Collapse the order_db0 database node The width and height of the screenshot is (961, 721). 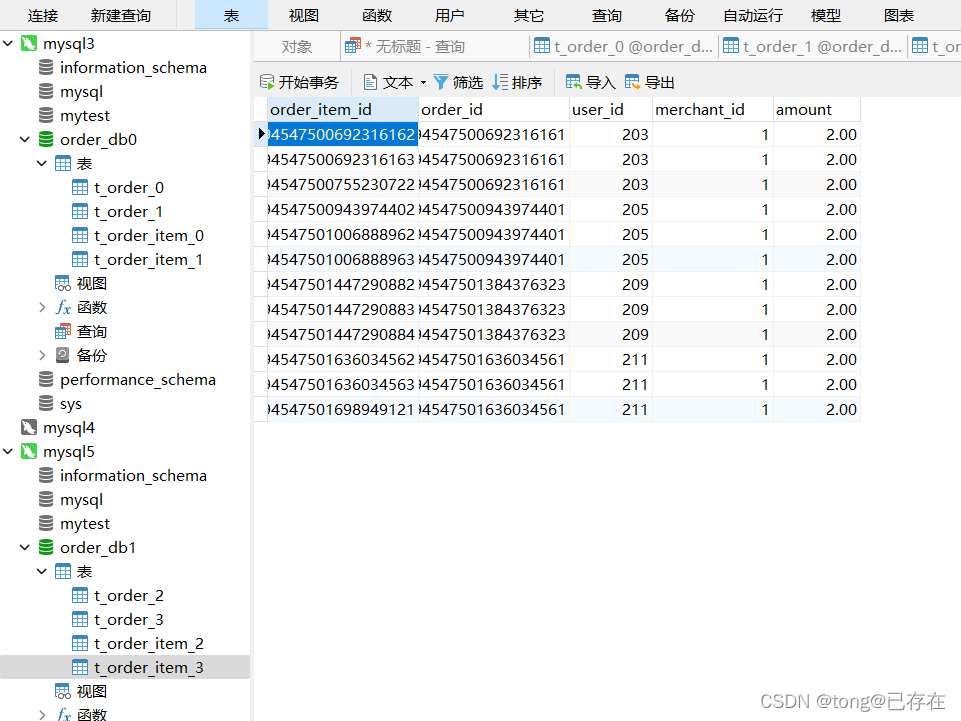tap(25, 140)
